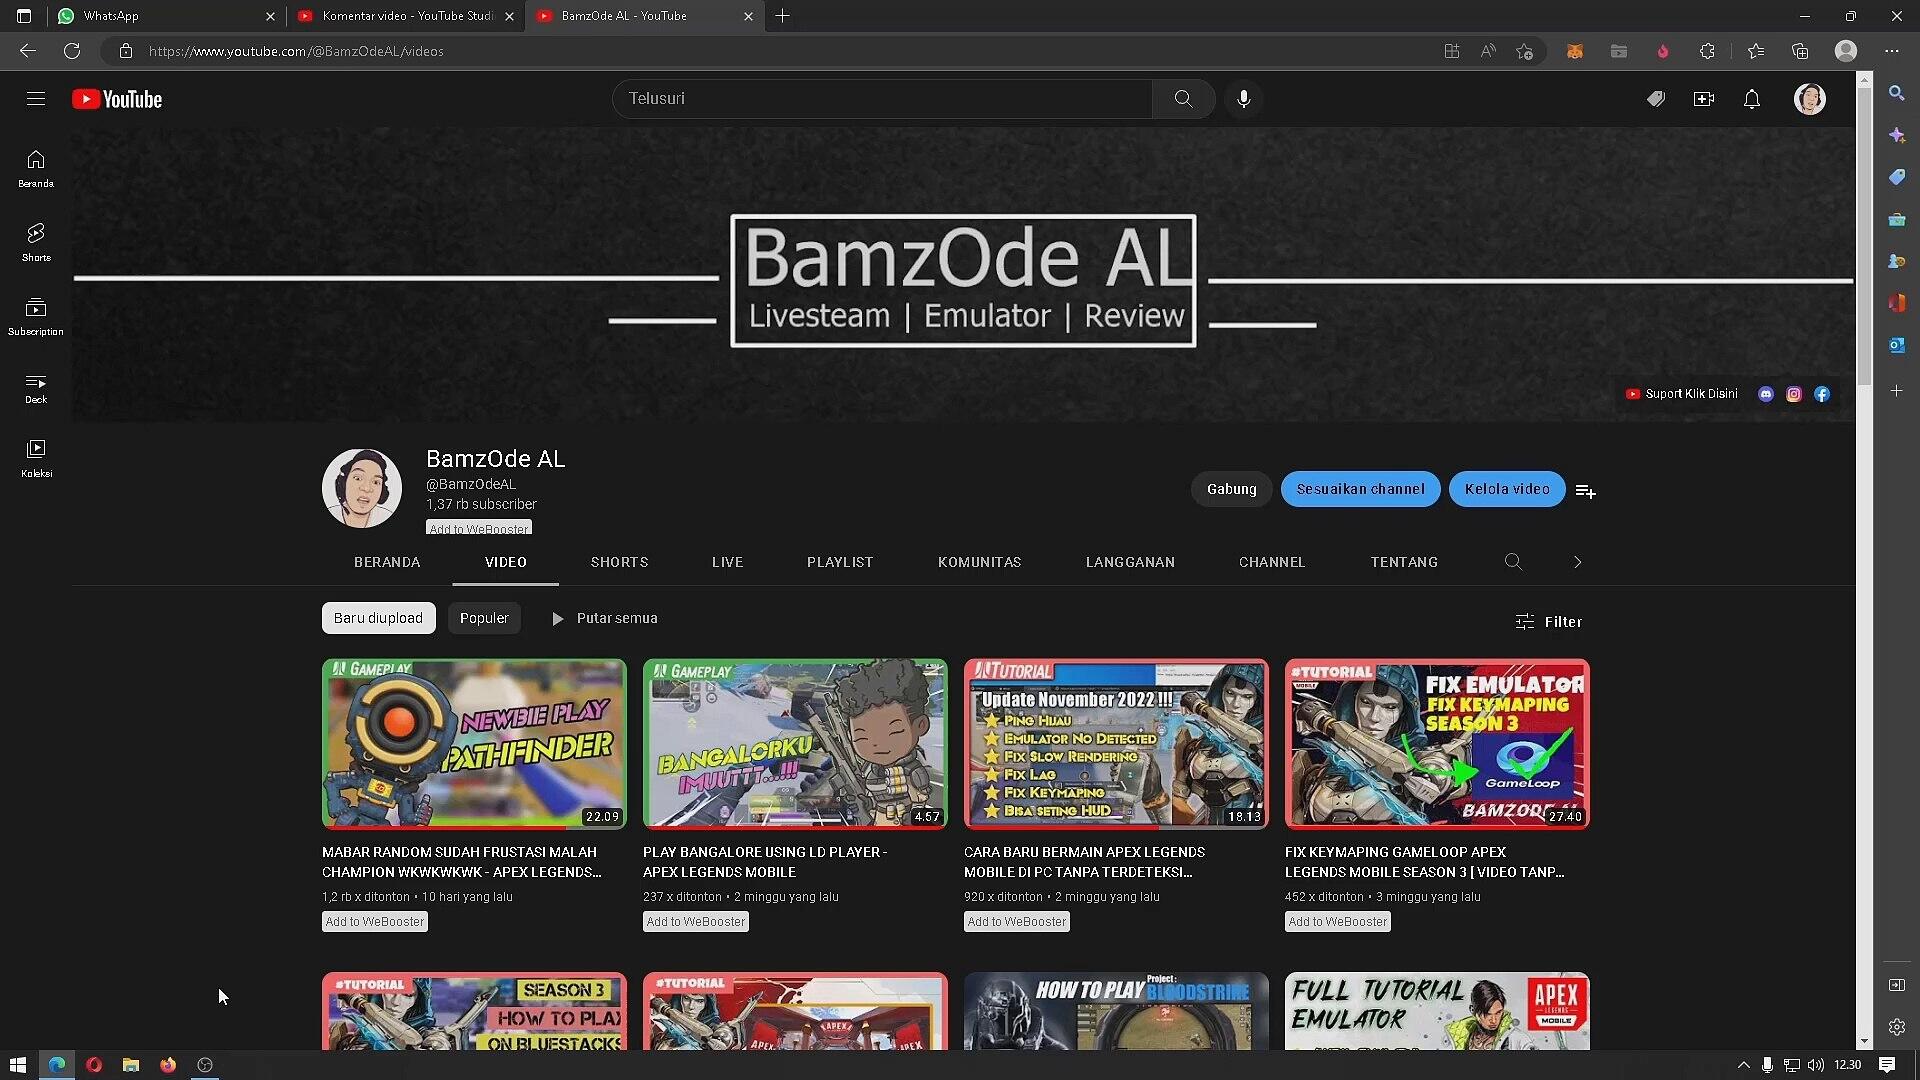
Task: Switch to the PLAYLIST channel tab
Action: (x=840, y=562)
